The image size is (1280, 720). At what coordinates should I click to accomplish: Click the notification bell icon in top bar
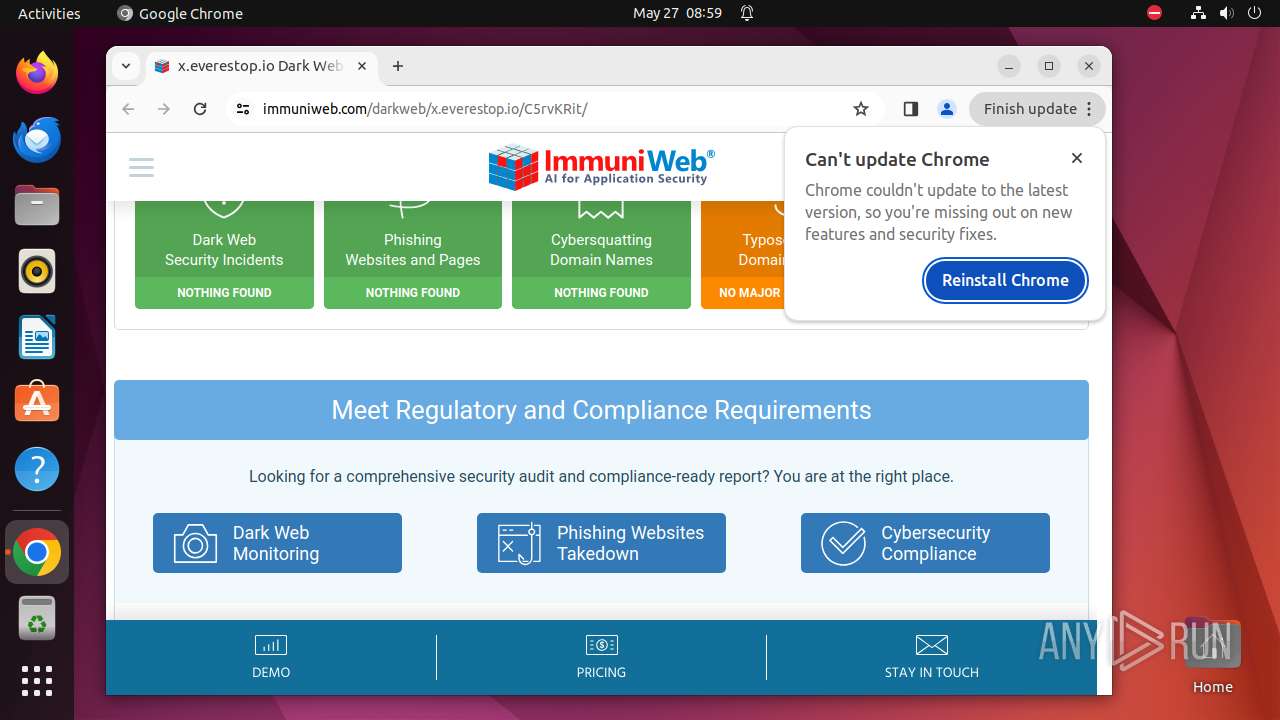pos(747,13)
